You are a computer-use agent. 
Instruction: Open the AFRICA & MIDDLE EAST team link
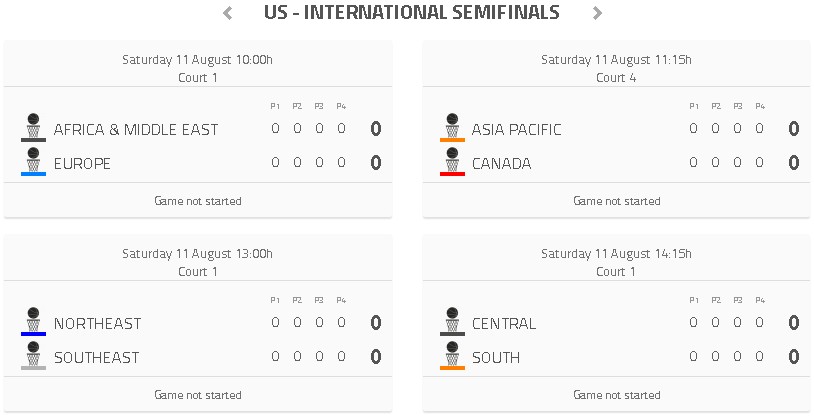click(136, 129)
